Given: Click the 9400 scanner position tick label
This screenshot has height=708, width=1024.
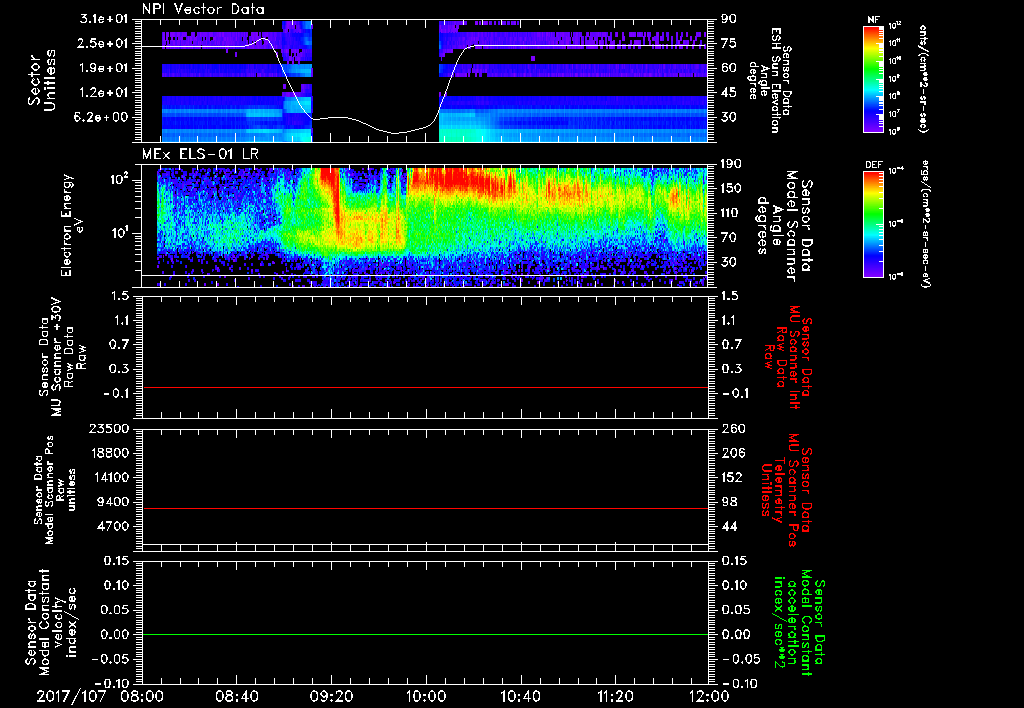Looking at the screenshot, I should click(114, 502).
